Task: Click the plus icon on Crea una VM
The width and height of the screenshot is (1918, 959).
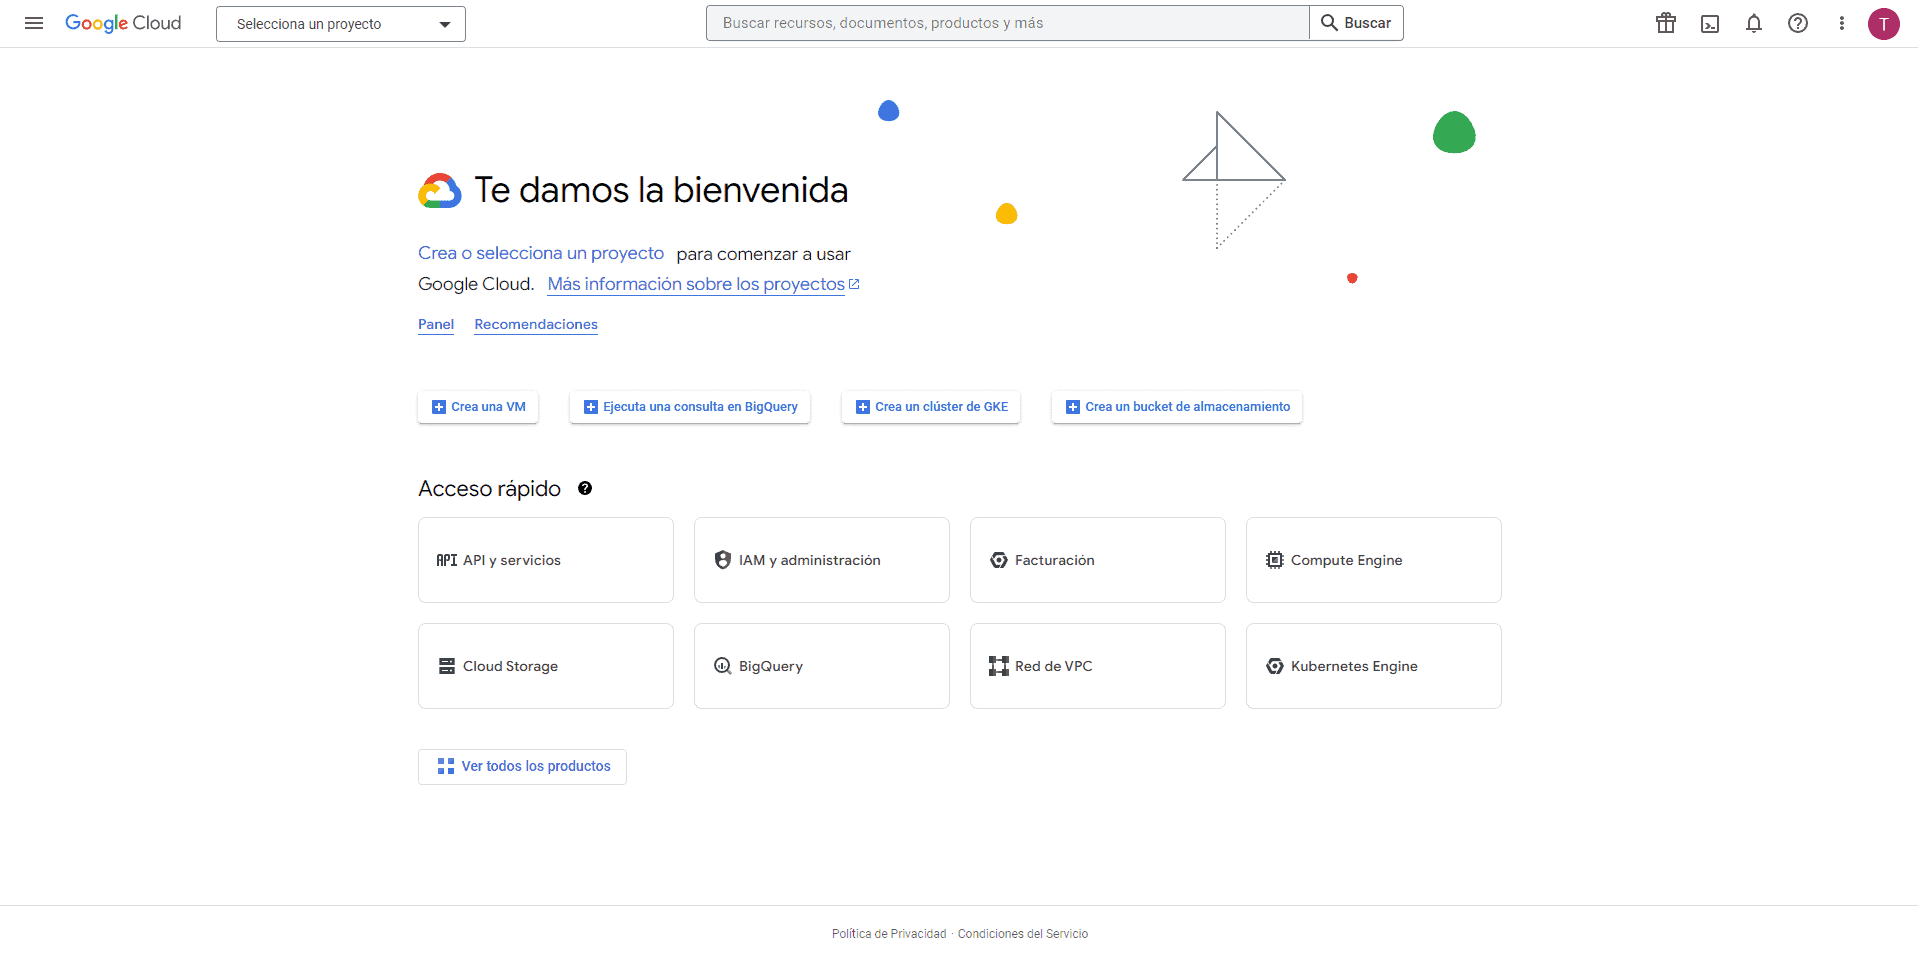Action: pyautogui.click(x=439, y=407)
